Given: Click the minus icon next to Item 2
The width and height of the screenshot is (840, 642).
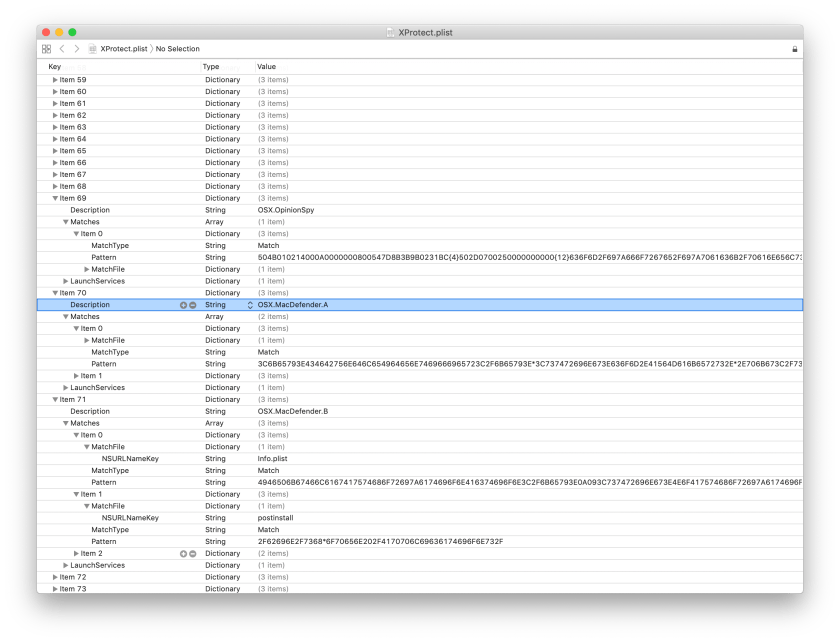Looking at the screenshot, I should click(x=193, y=553).
